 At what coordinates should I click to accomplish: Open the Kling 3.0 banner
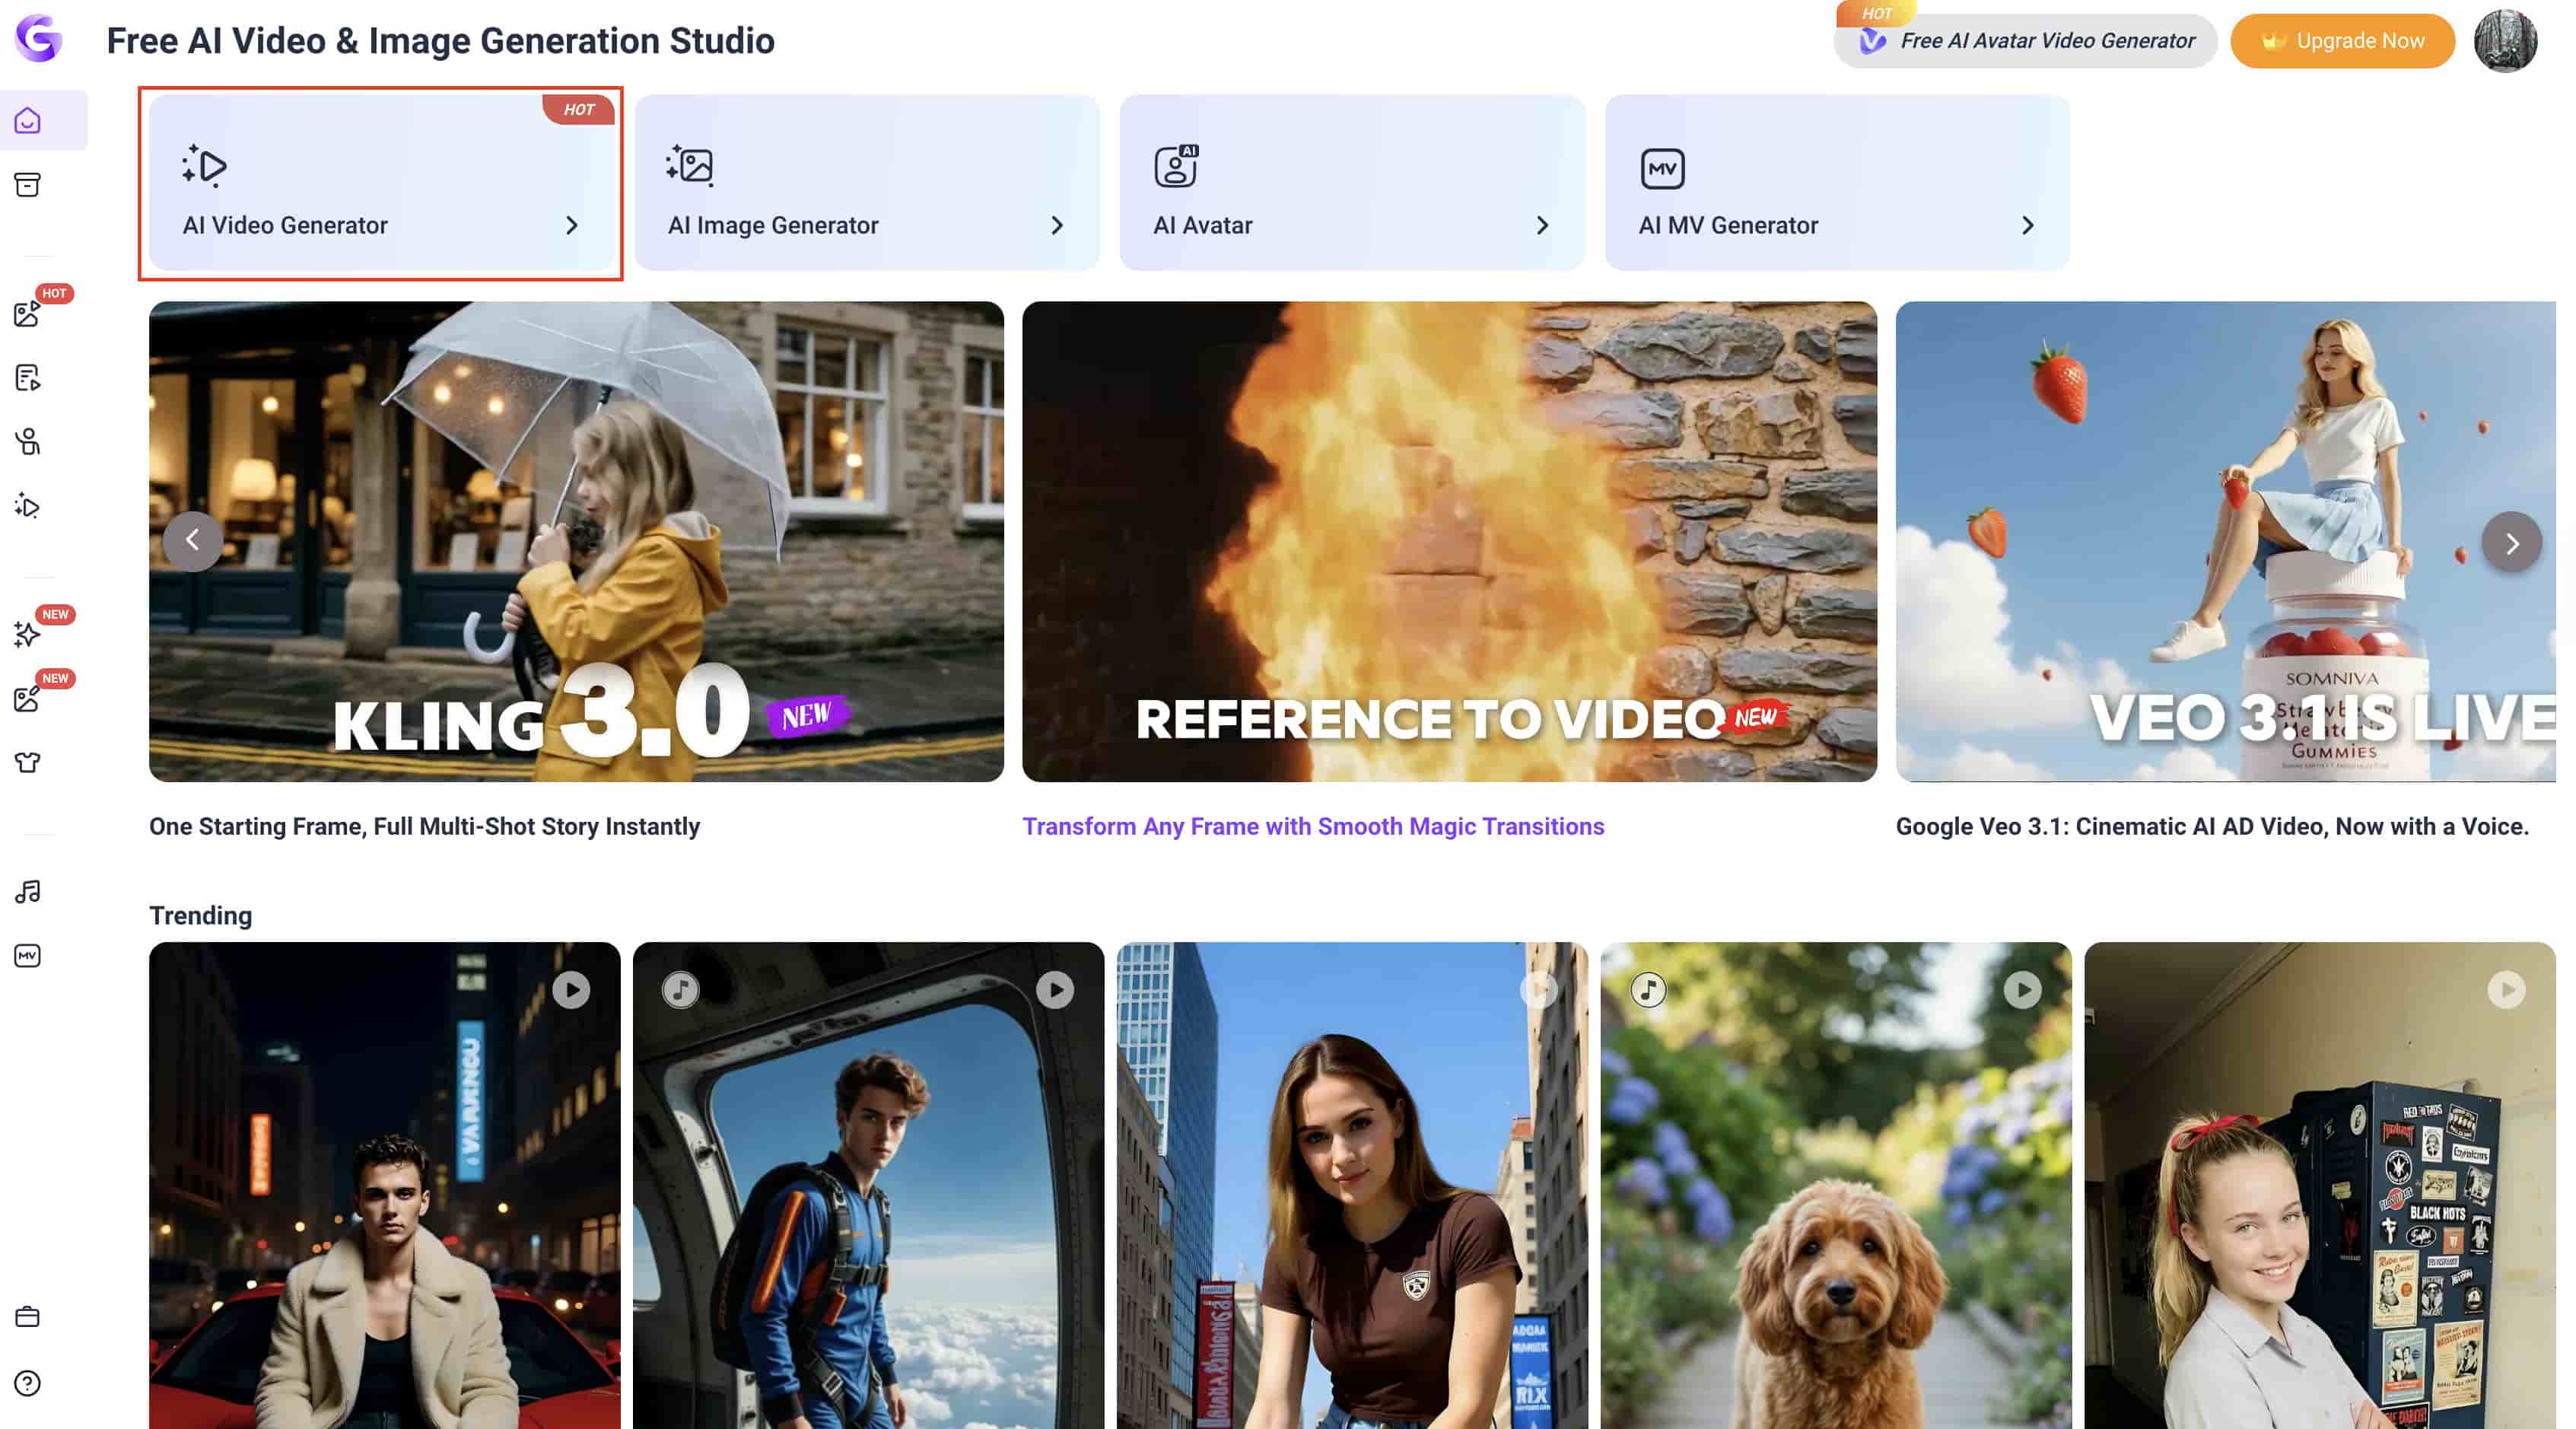pyautogui.click(x=576, y=541)
